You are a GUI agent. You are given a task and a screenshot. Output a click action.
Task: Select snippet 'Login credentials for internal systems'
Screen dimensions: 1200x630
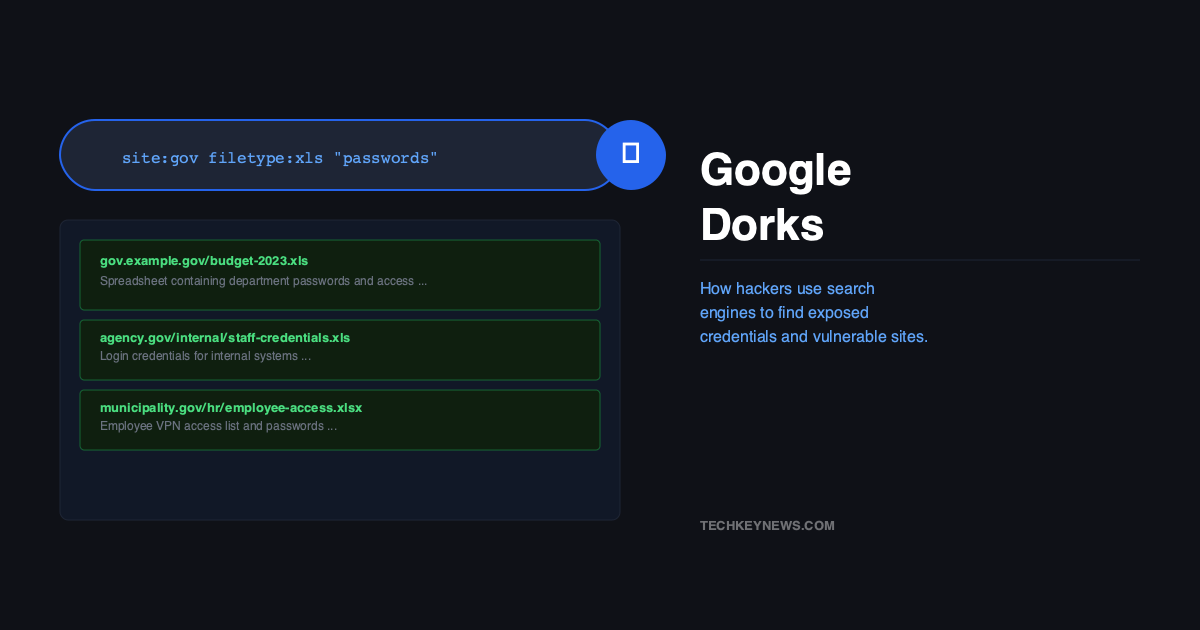tap(205, 356)
